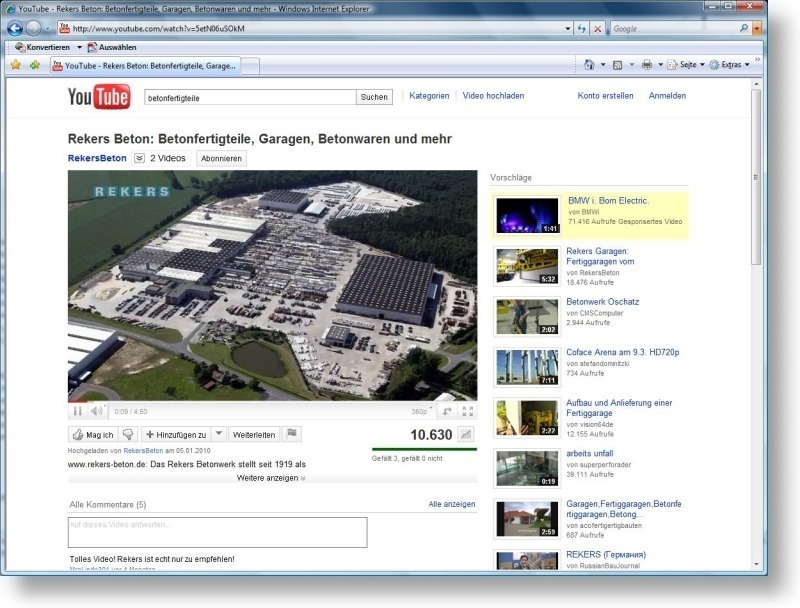Open the Favorites Center star icon
This screenshot has height=608, width=800.
[x=16, y=65]
